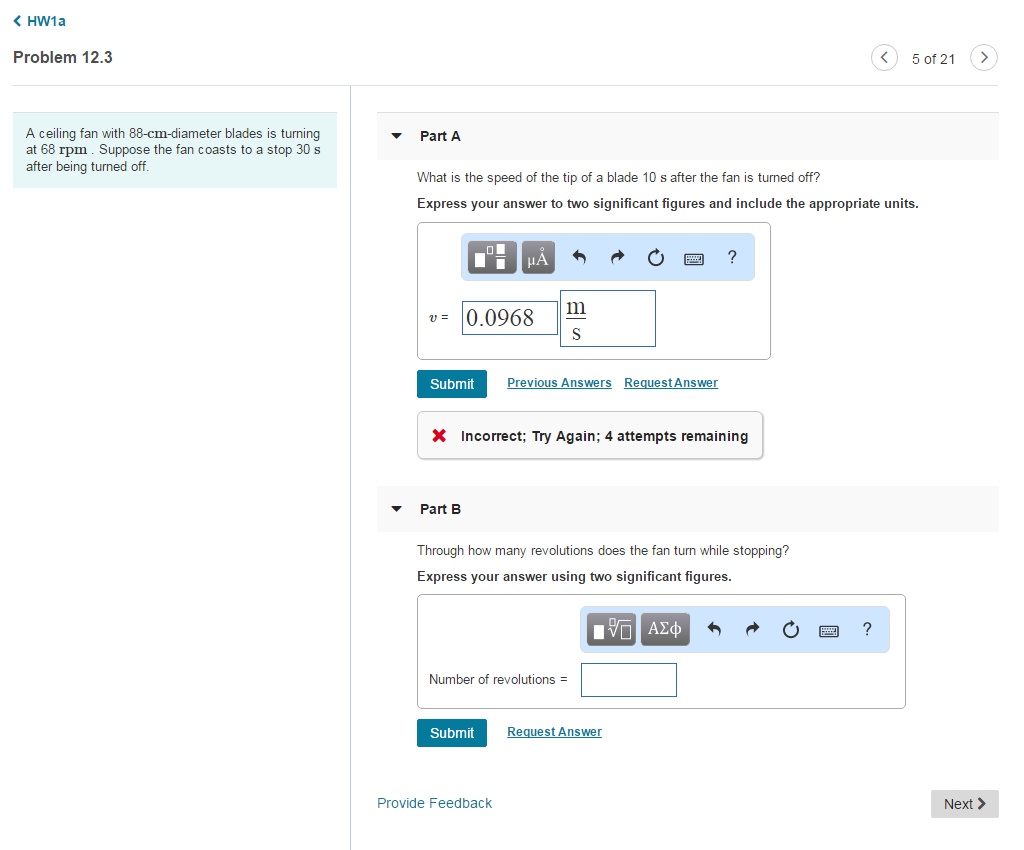View Previous Answers for Part A
1024x850 pixels.
tap(559, 383)
